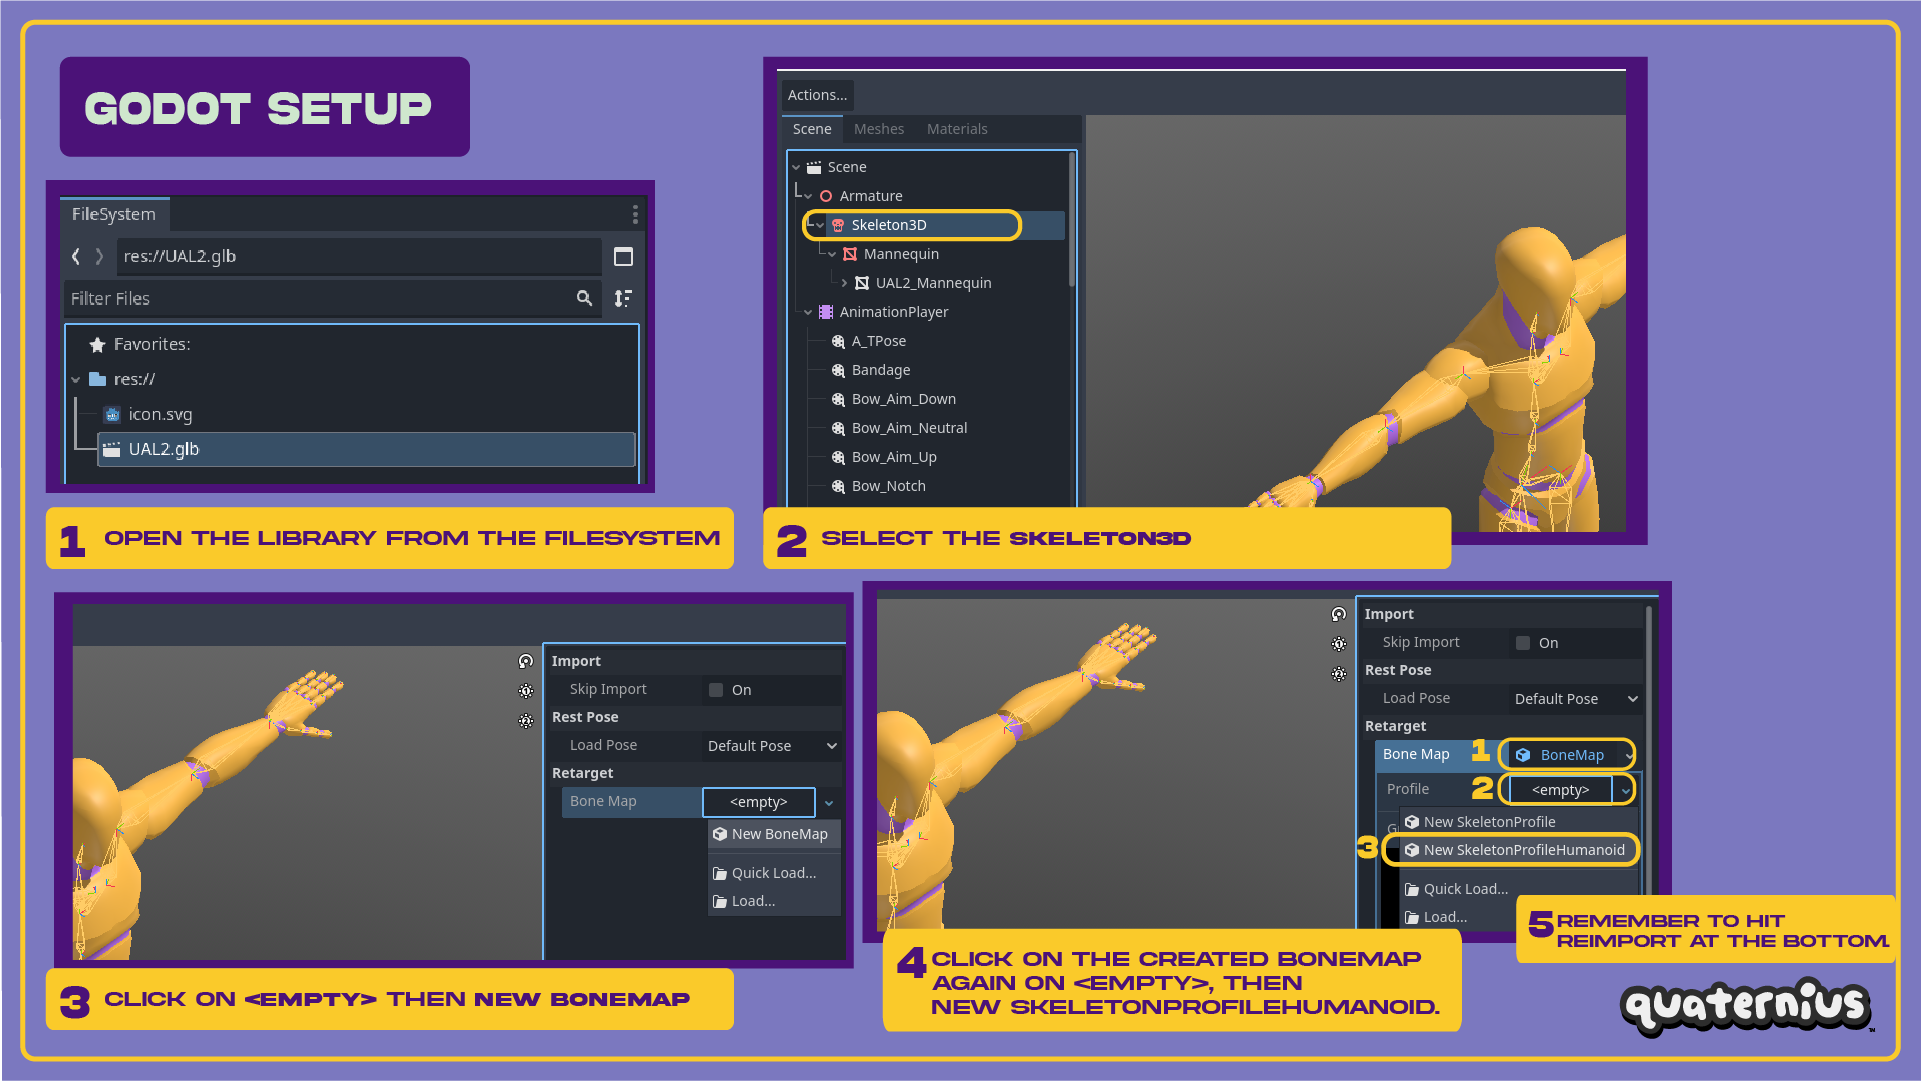Screen dimensions: 1921x1081
Task: Select the Bow_Aim_Neutral animation
Action: (909, 428)
